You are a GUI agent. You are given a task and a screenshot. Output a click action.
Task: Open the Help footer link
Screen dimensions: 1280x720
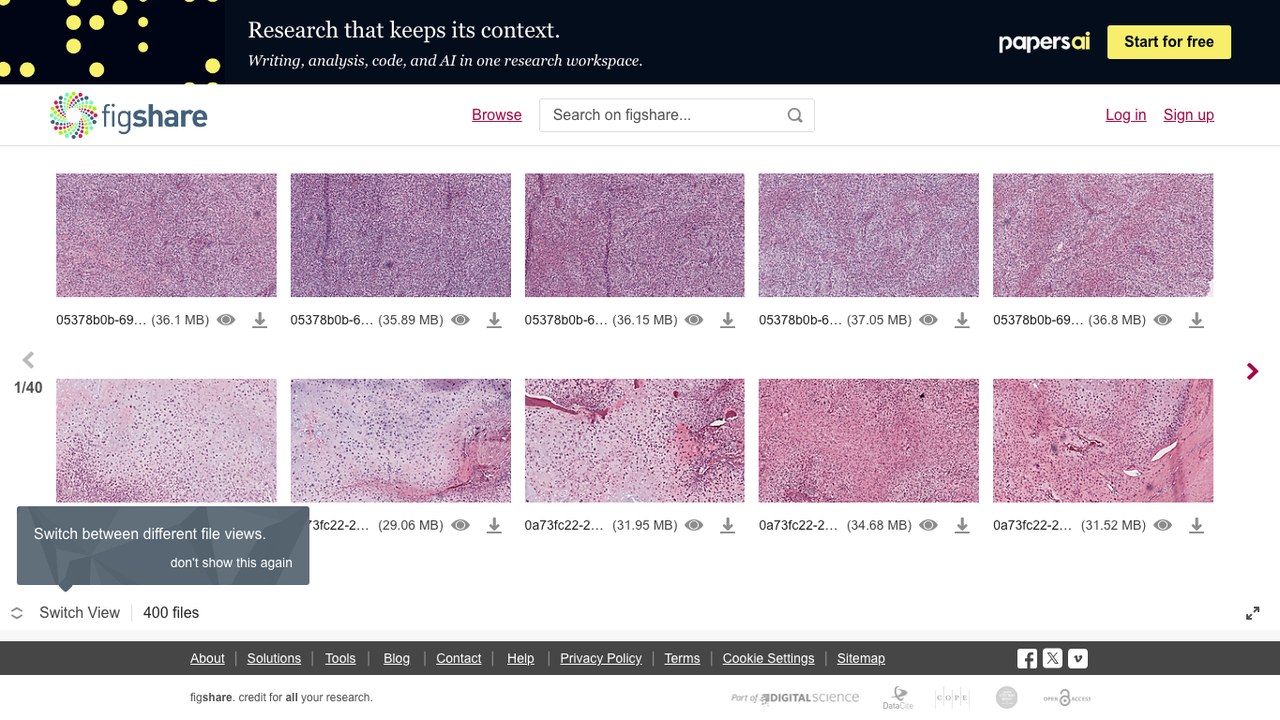521,658
